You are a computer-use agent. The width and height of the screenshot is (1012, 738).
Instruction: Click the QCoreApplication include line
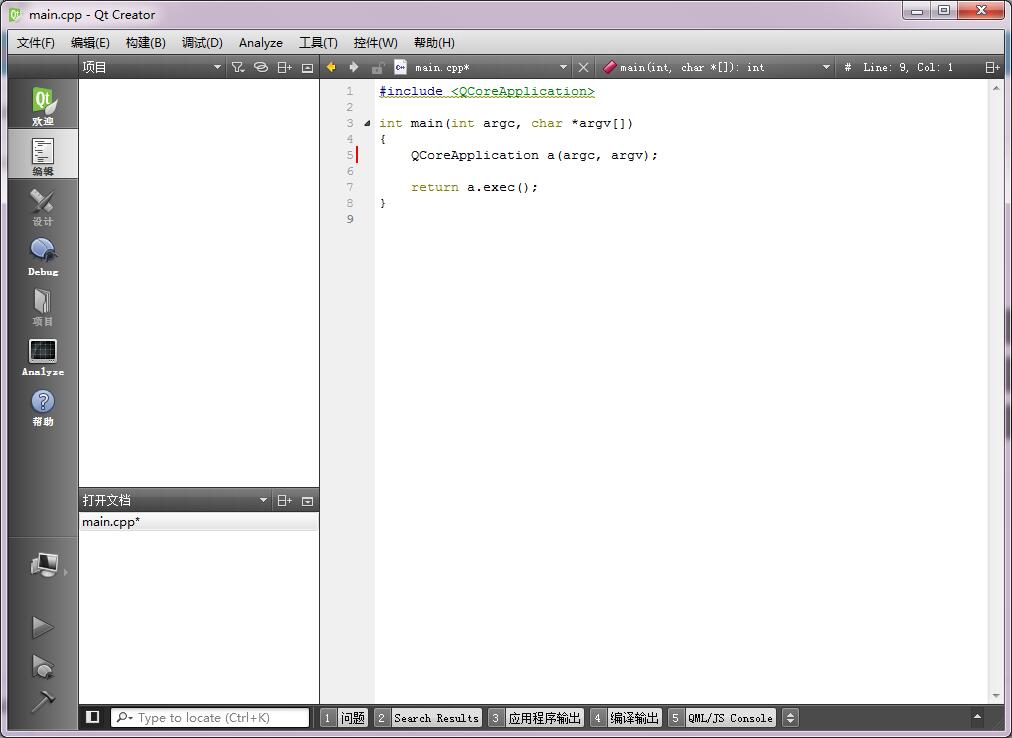click(487, 91)
